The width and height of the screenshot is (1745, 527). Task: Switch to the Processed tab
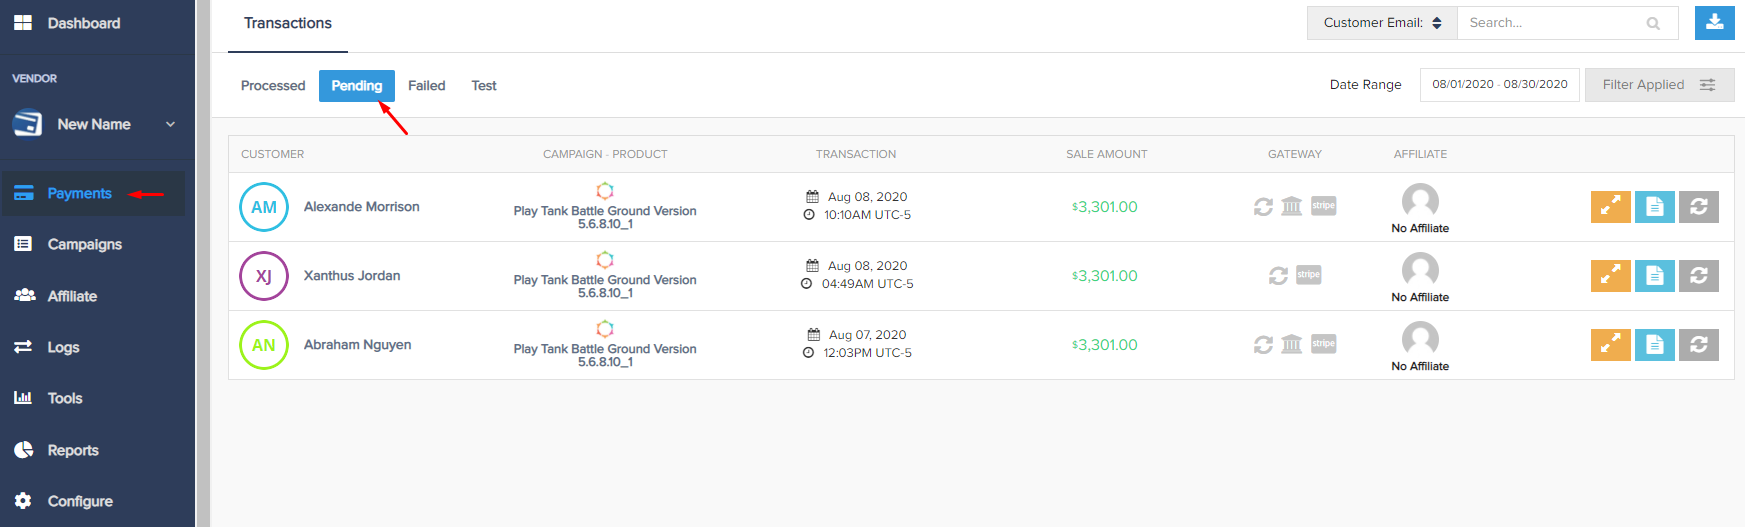tap(273, 86)
